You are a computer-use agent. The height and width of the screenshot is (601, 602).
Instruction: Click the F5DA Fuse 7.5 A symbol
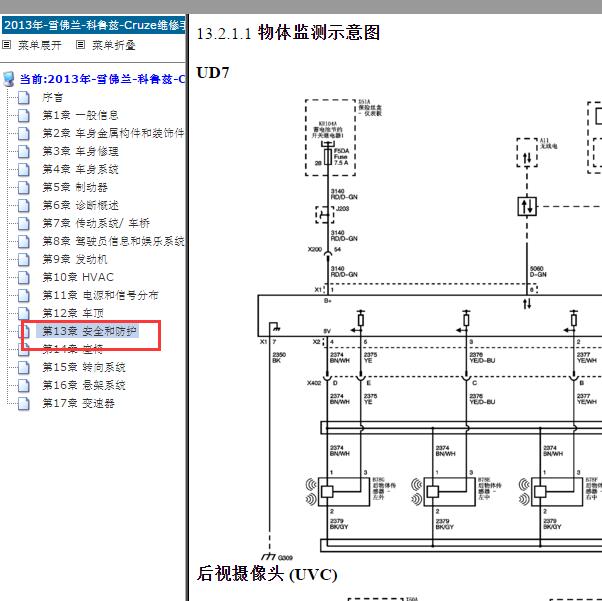click(328, 157)
